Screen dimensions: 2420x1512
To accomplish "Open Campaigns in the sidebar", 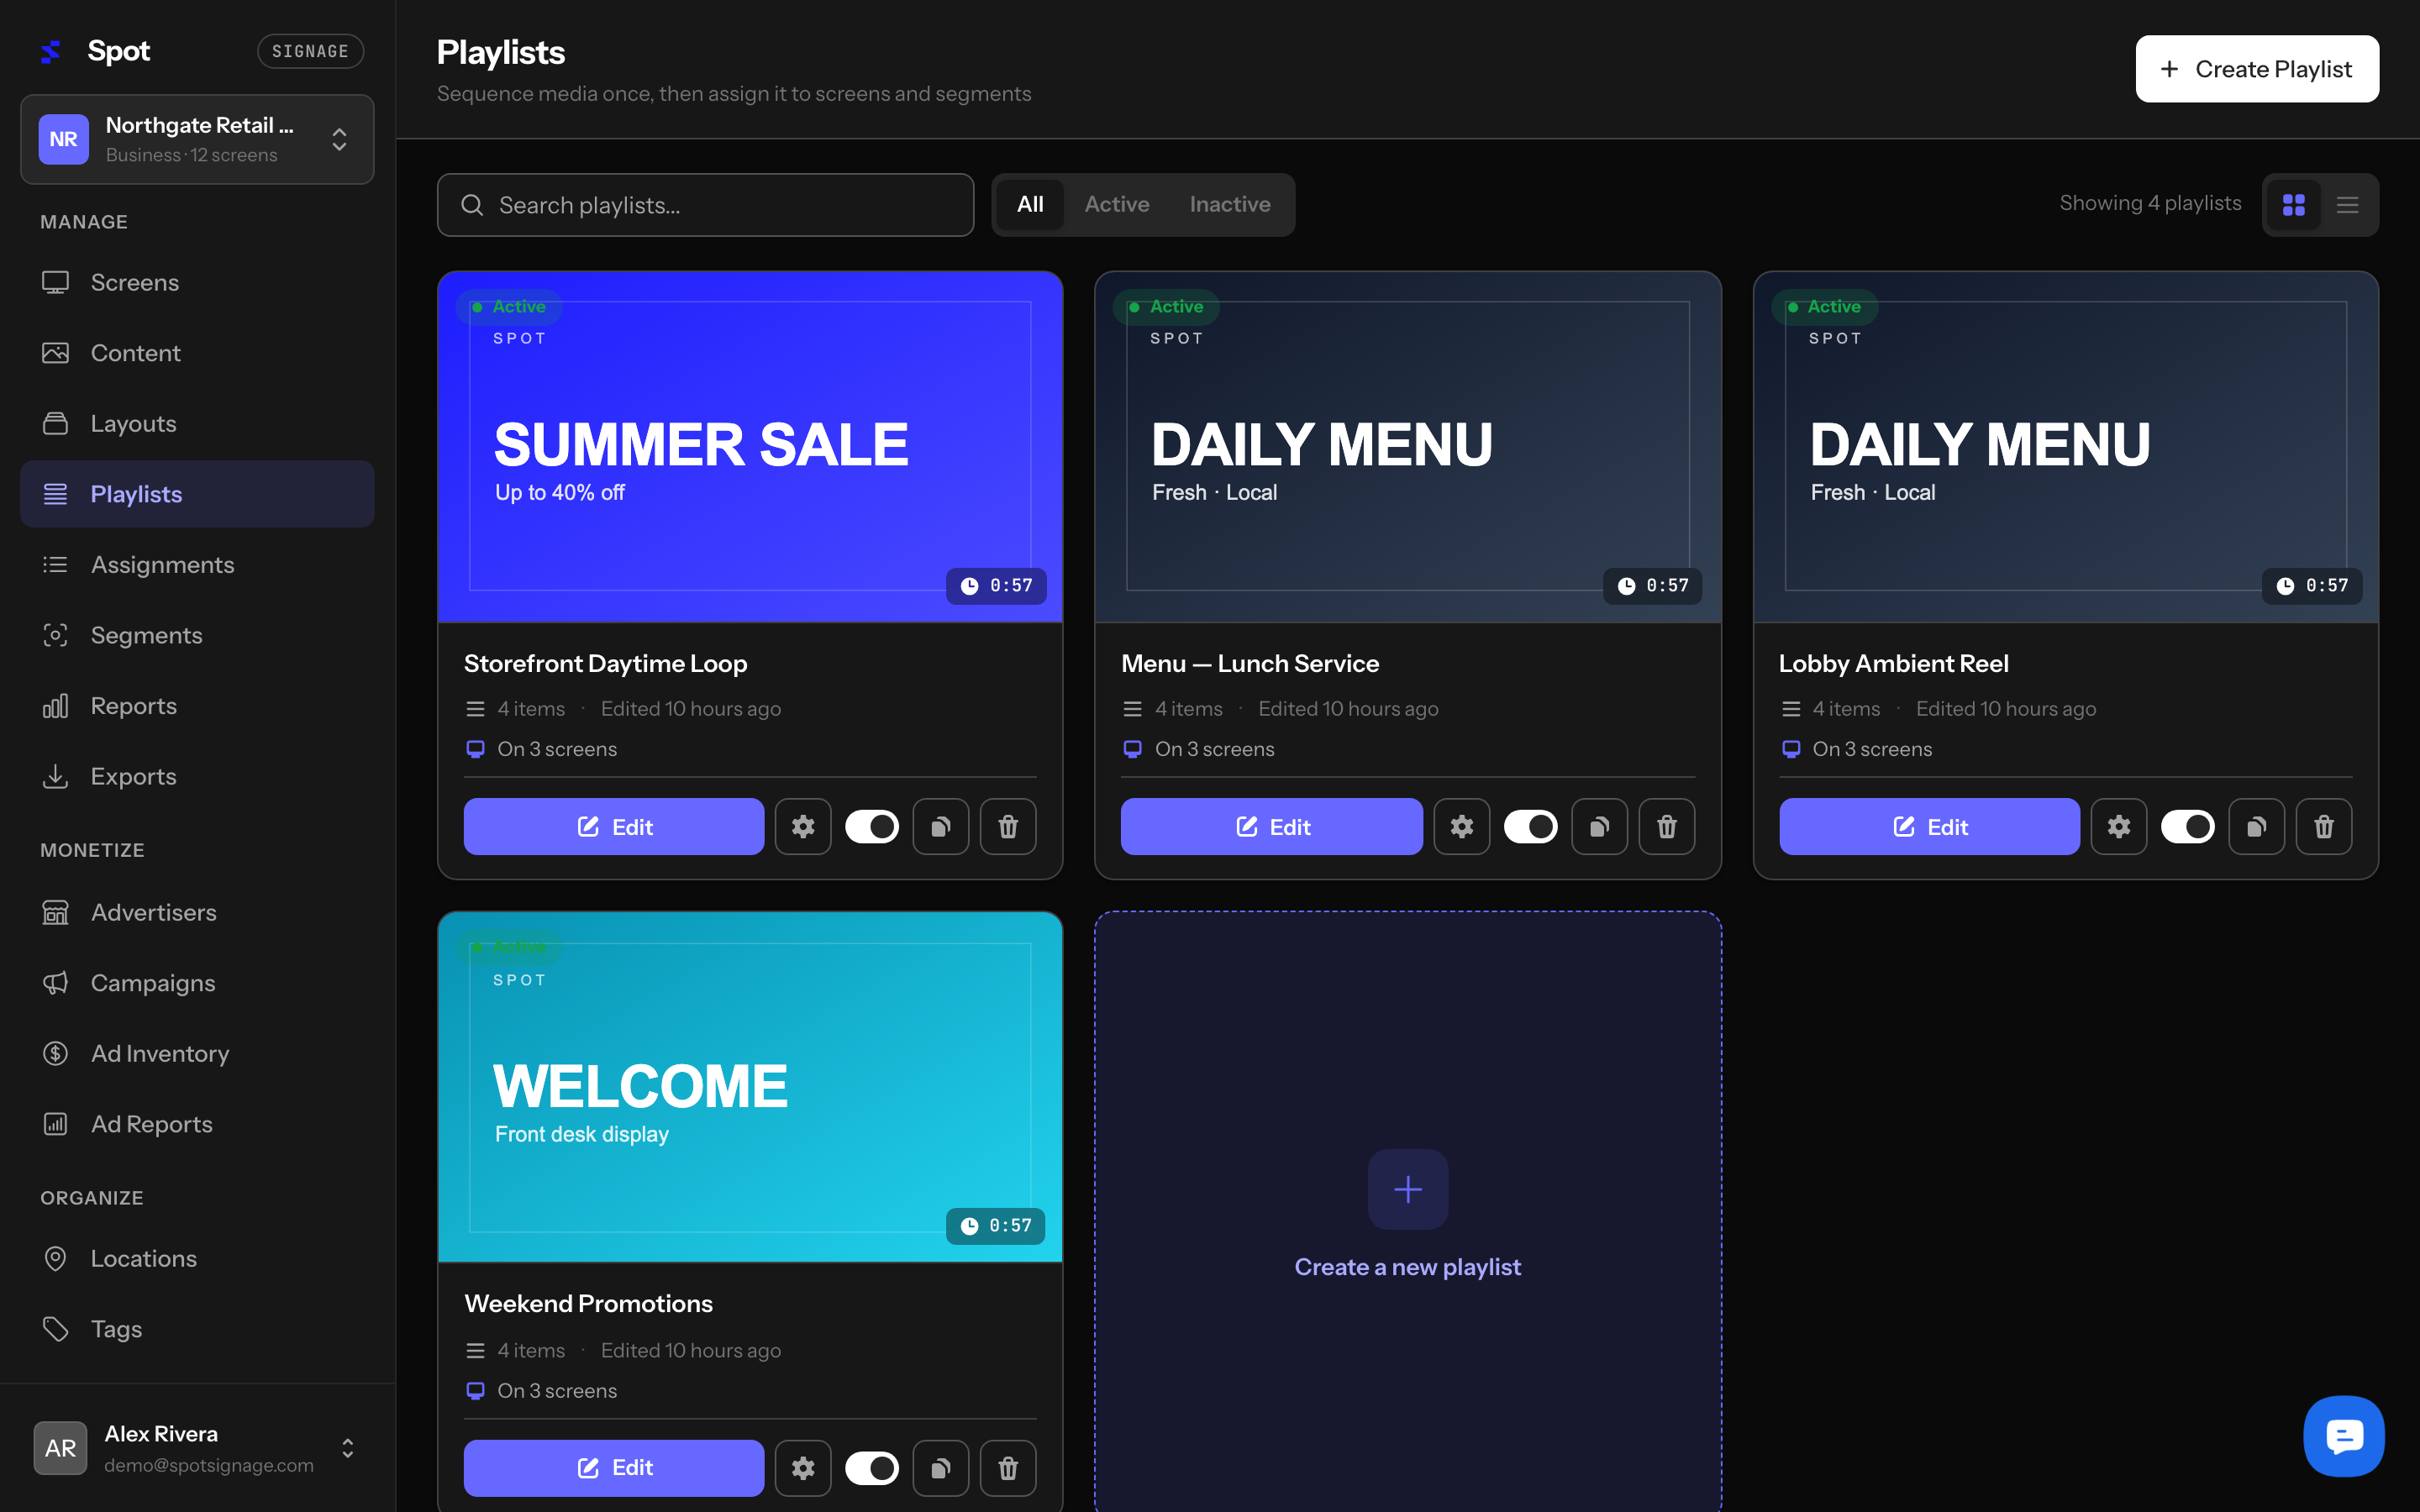I will coord(197,983).
